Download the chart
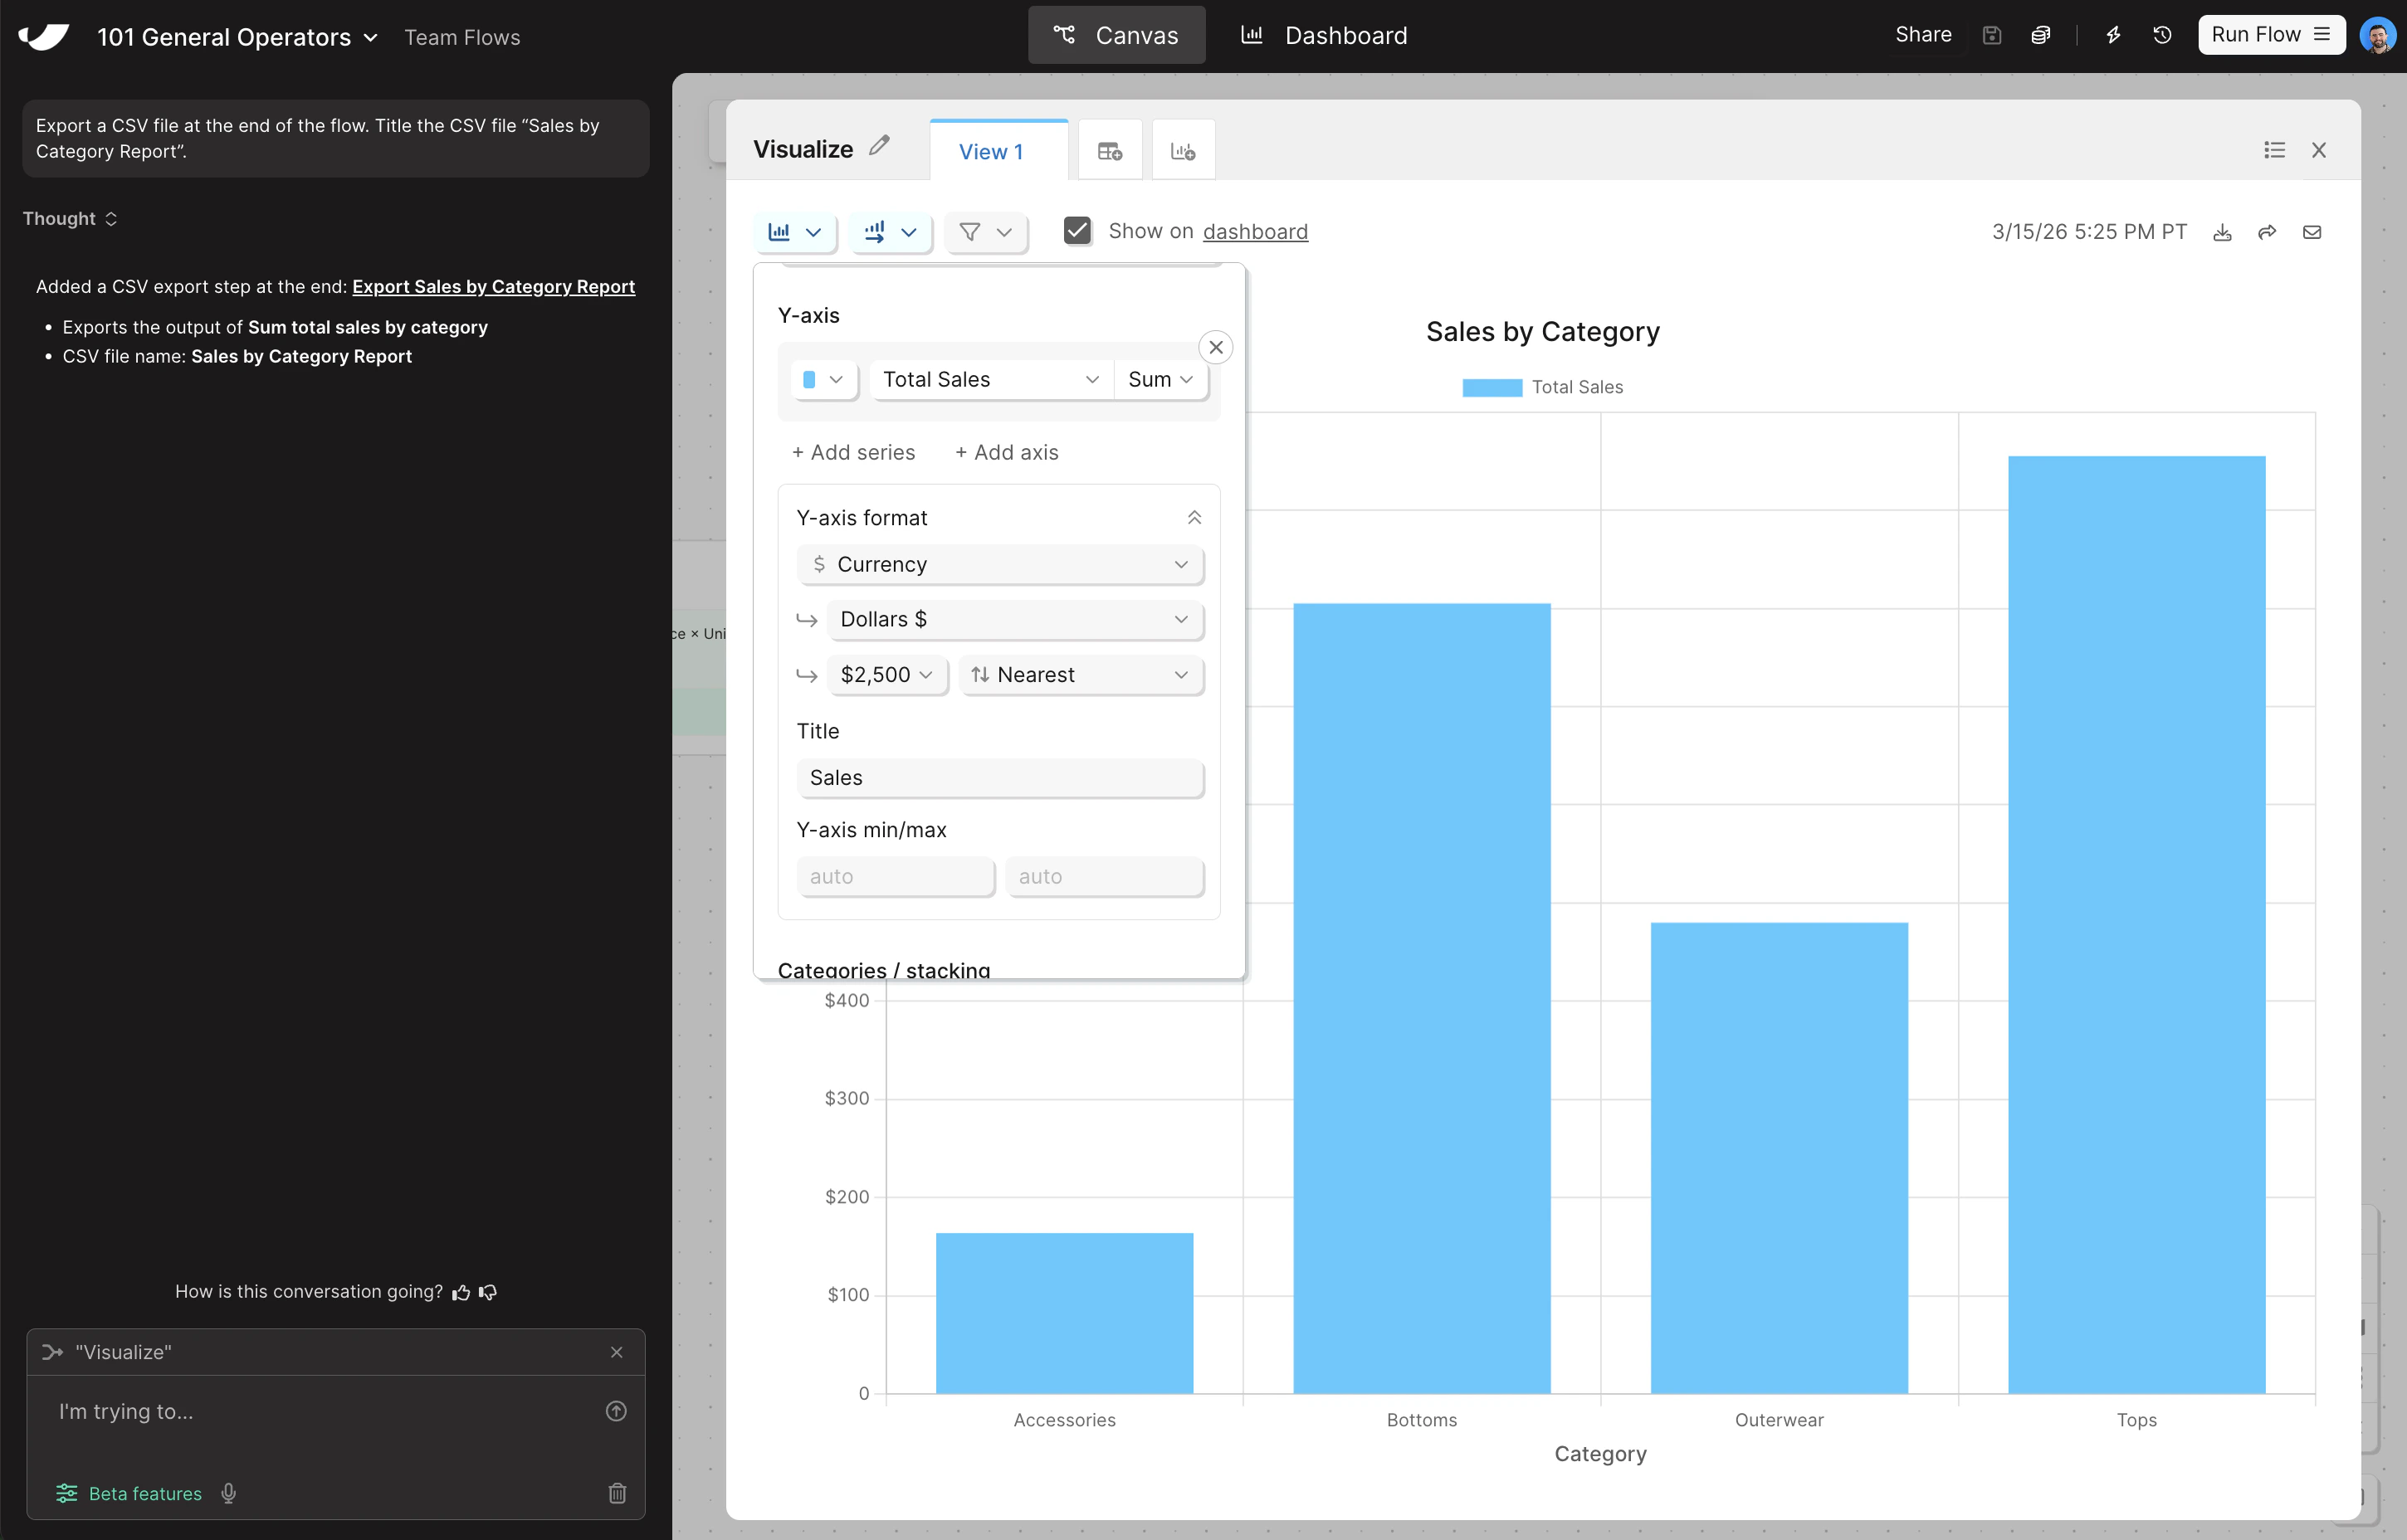Viewport: 2407px width, 1540px height. coord(2222,232)
